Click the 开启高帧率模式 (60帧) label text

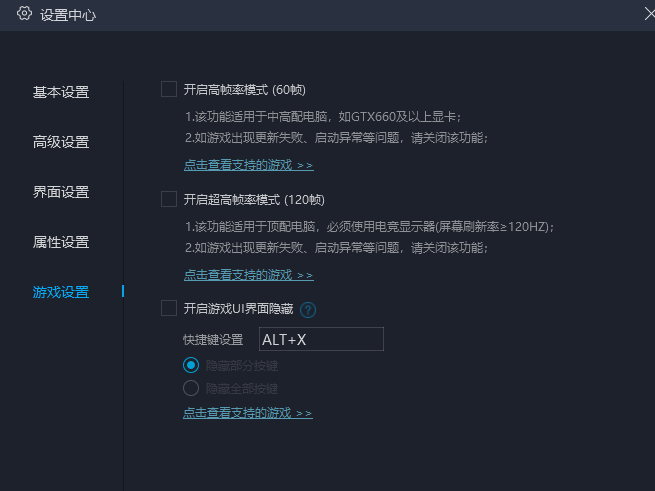(245, 90)
